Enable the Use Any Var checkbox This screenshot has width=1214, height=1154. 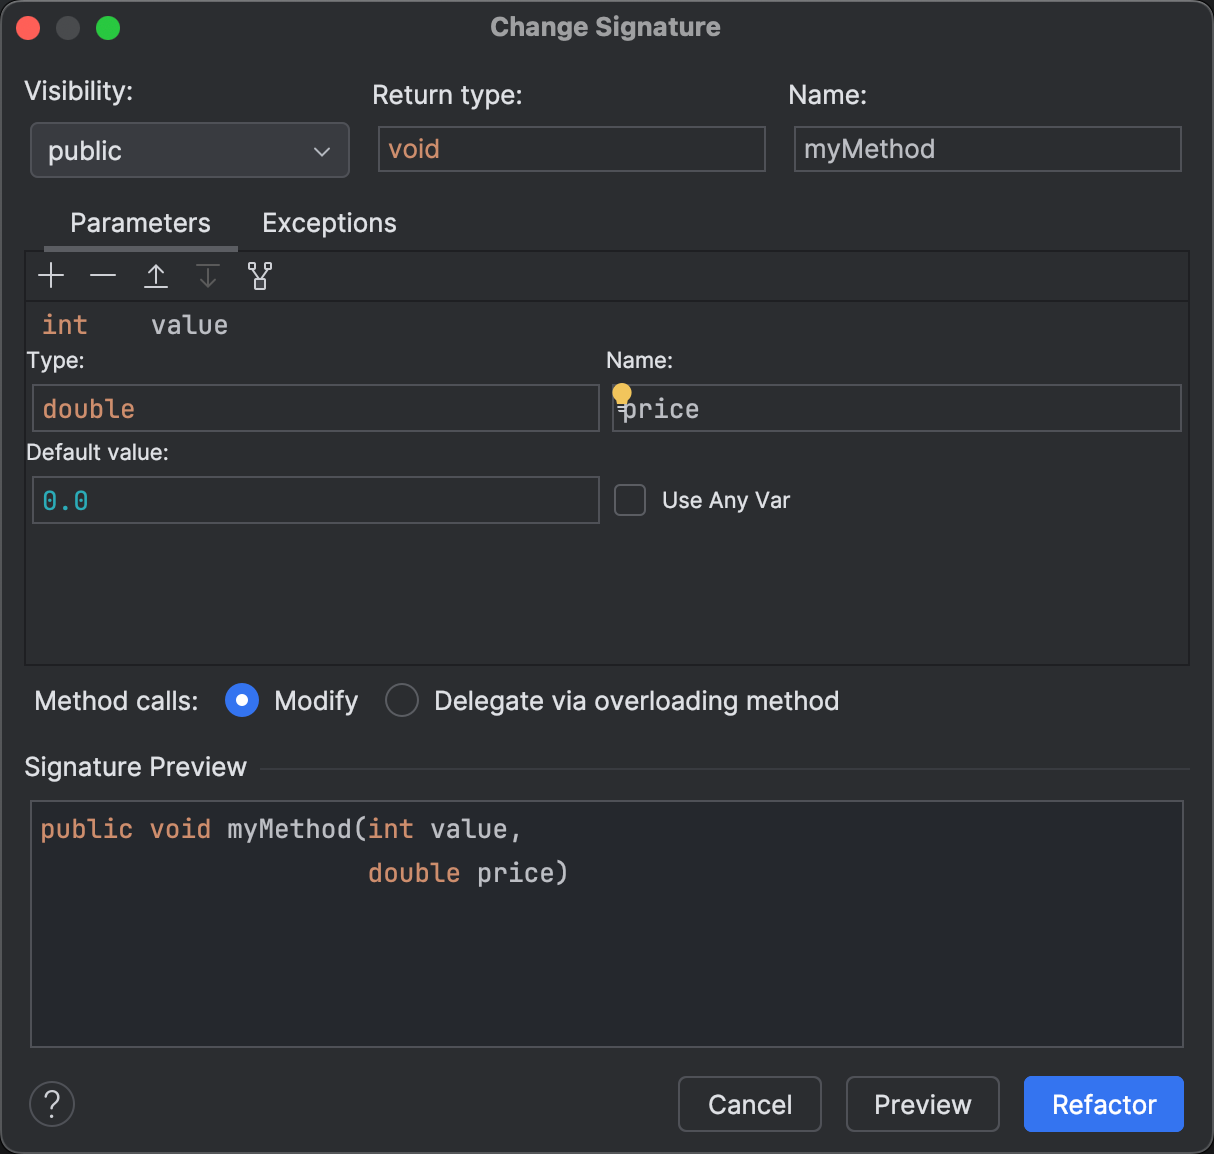point(630,500)
